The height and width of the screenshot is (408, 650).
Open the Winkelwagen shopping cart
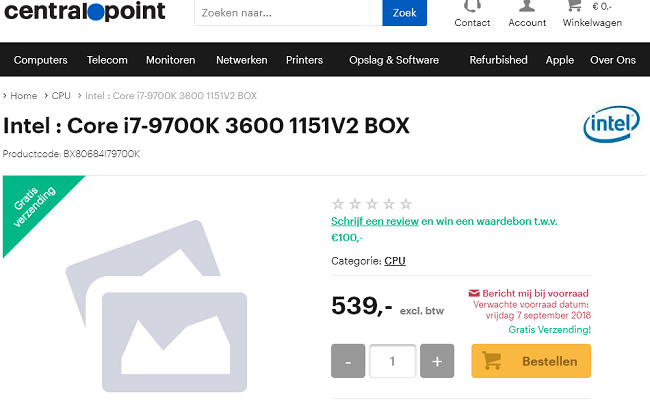click(575, 7)
